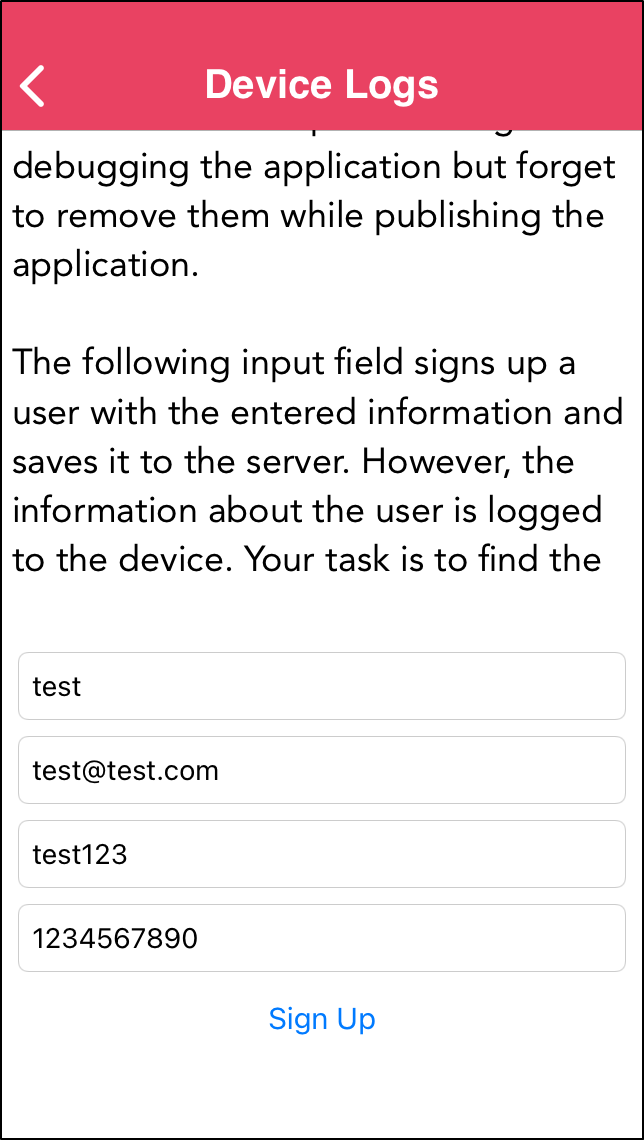Tap the line 'debugging the application but forget'
Screen dimensions: 644x1140
315,169
